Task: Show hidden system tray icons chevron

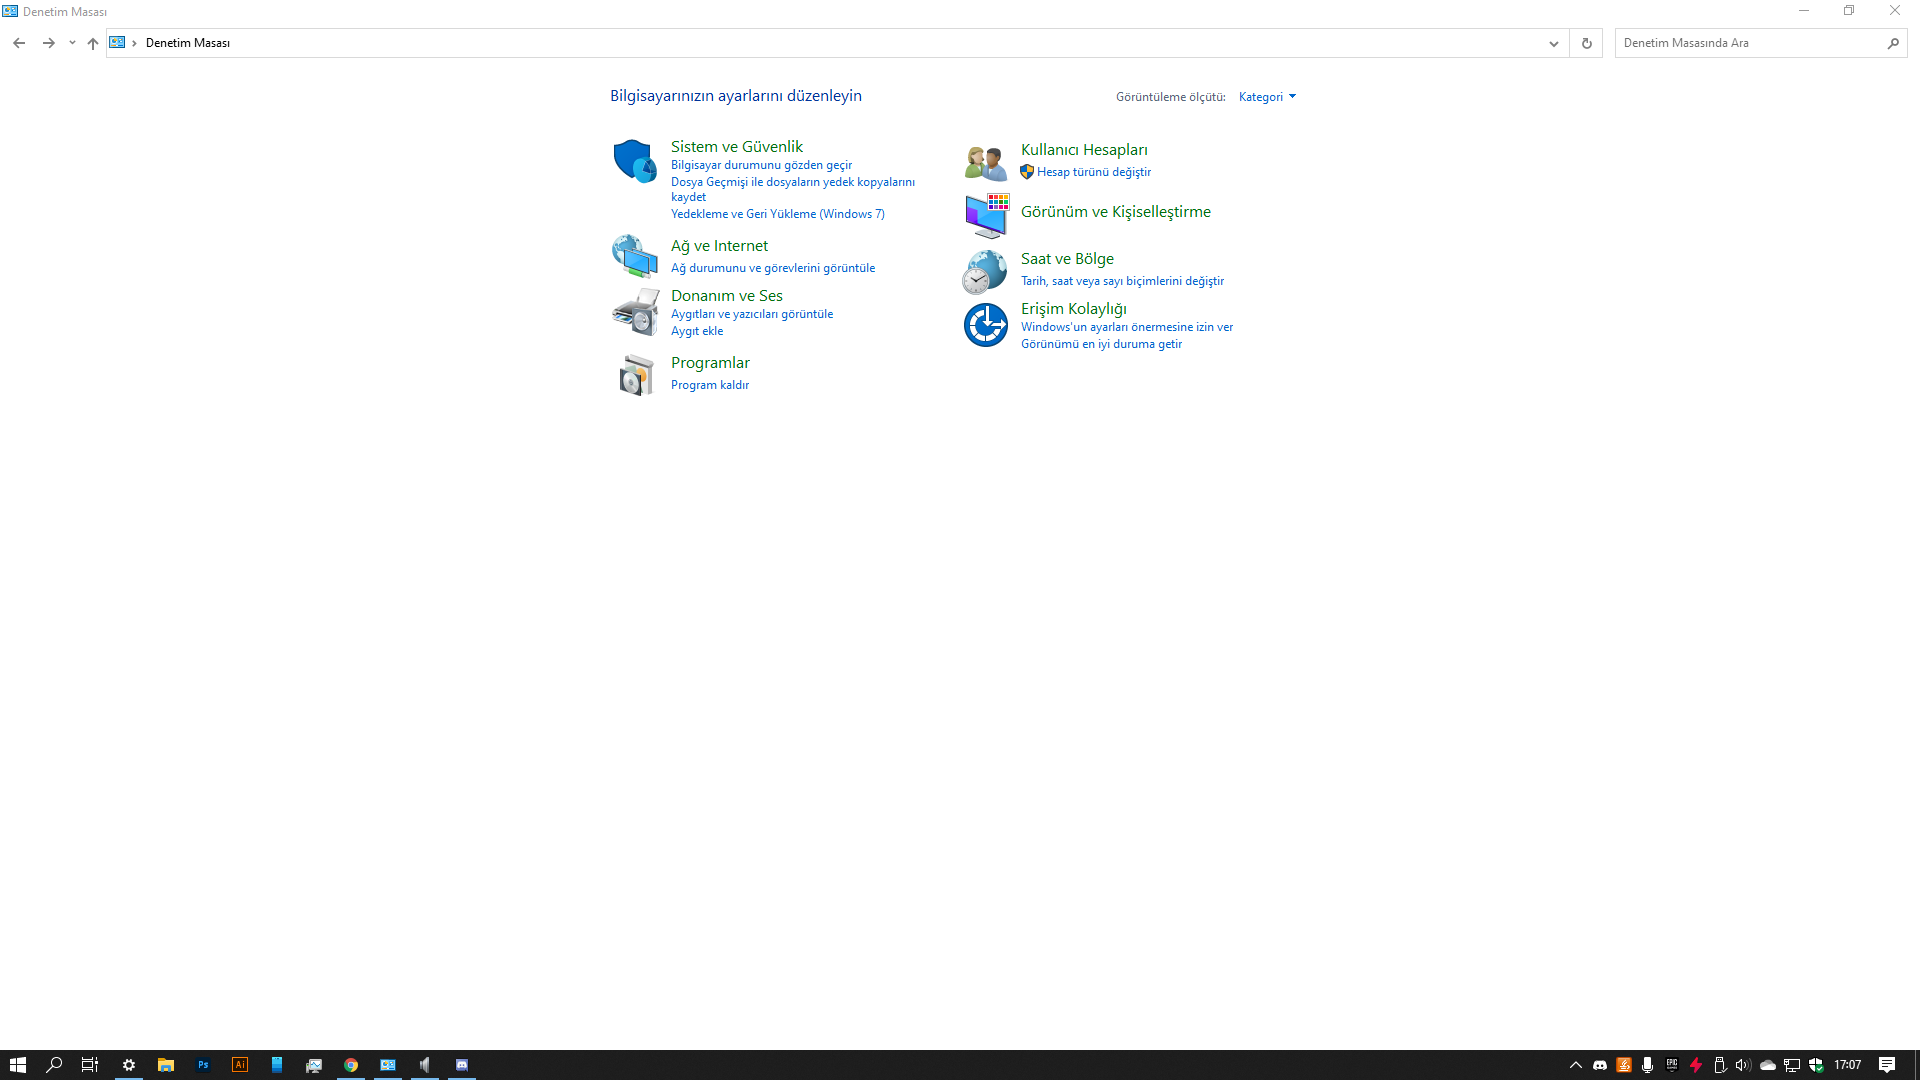Action: (1575, 1065)
